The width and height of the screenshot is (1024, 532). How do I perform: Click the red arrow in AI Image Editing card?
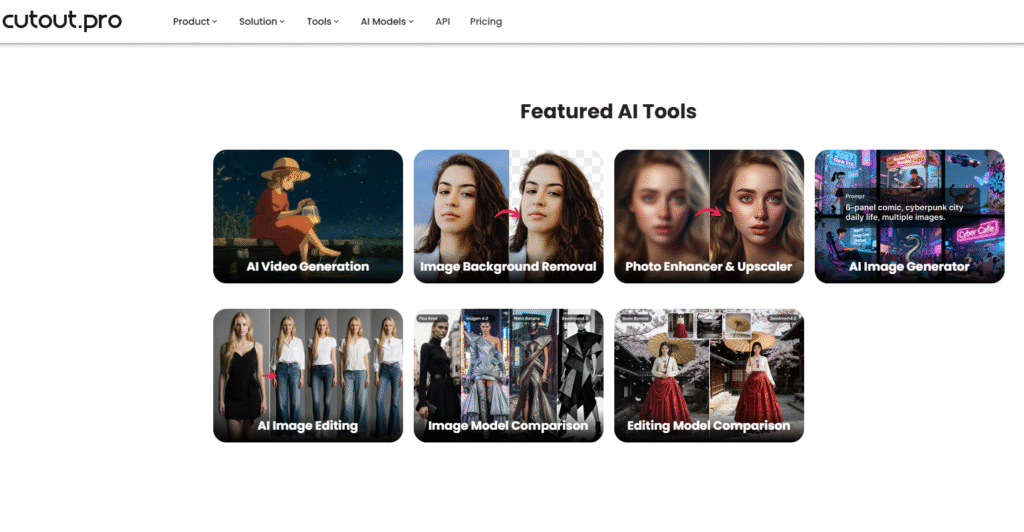coord(268,376)
